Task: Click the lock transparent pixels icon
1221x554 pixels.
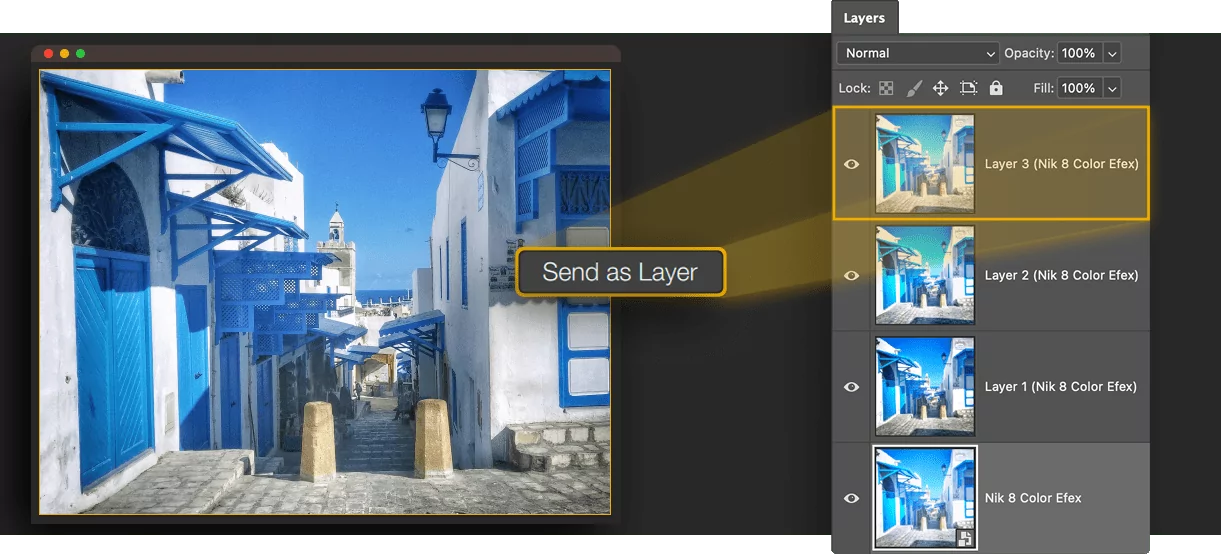Action: (x=886, y=88)
